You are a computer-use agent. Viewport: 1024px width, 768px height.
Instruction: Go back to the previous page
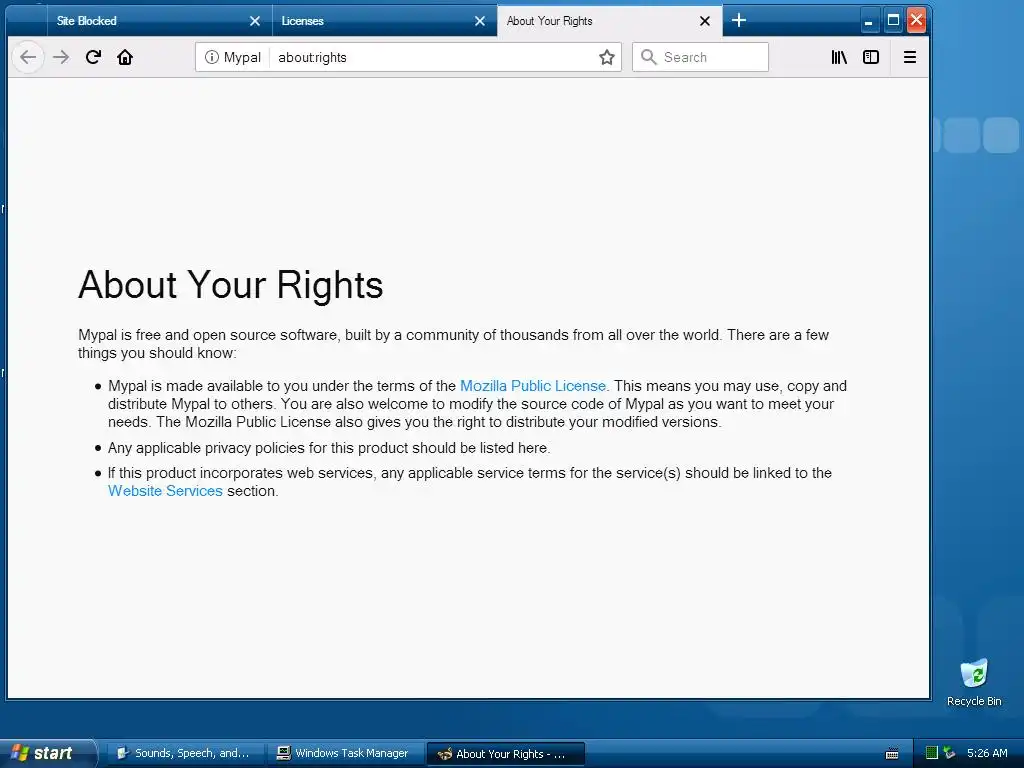tap(28, 57)
